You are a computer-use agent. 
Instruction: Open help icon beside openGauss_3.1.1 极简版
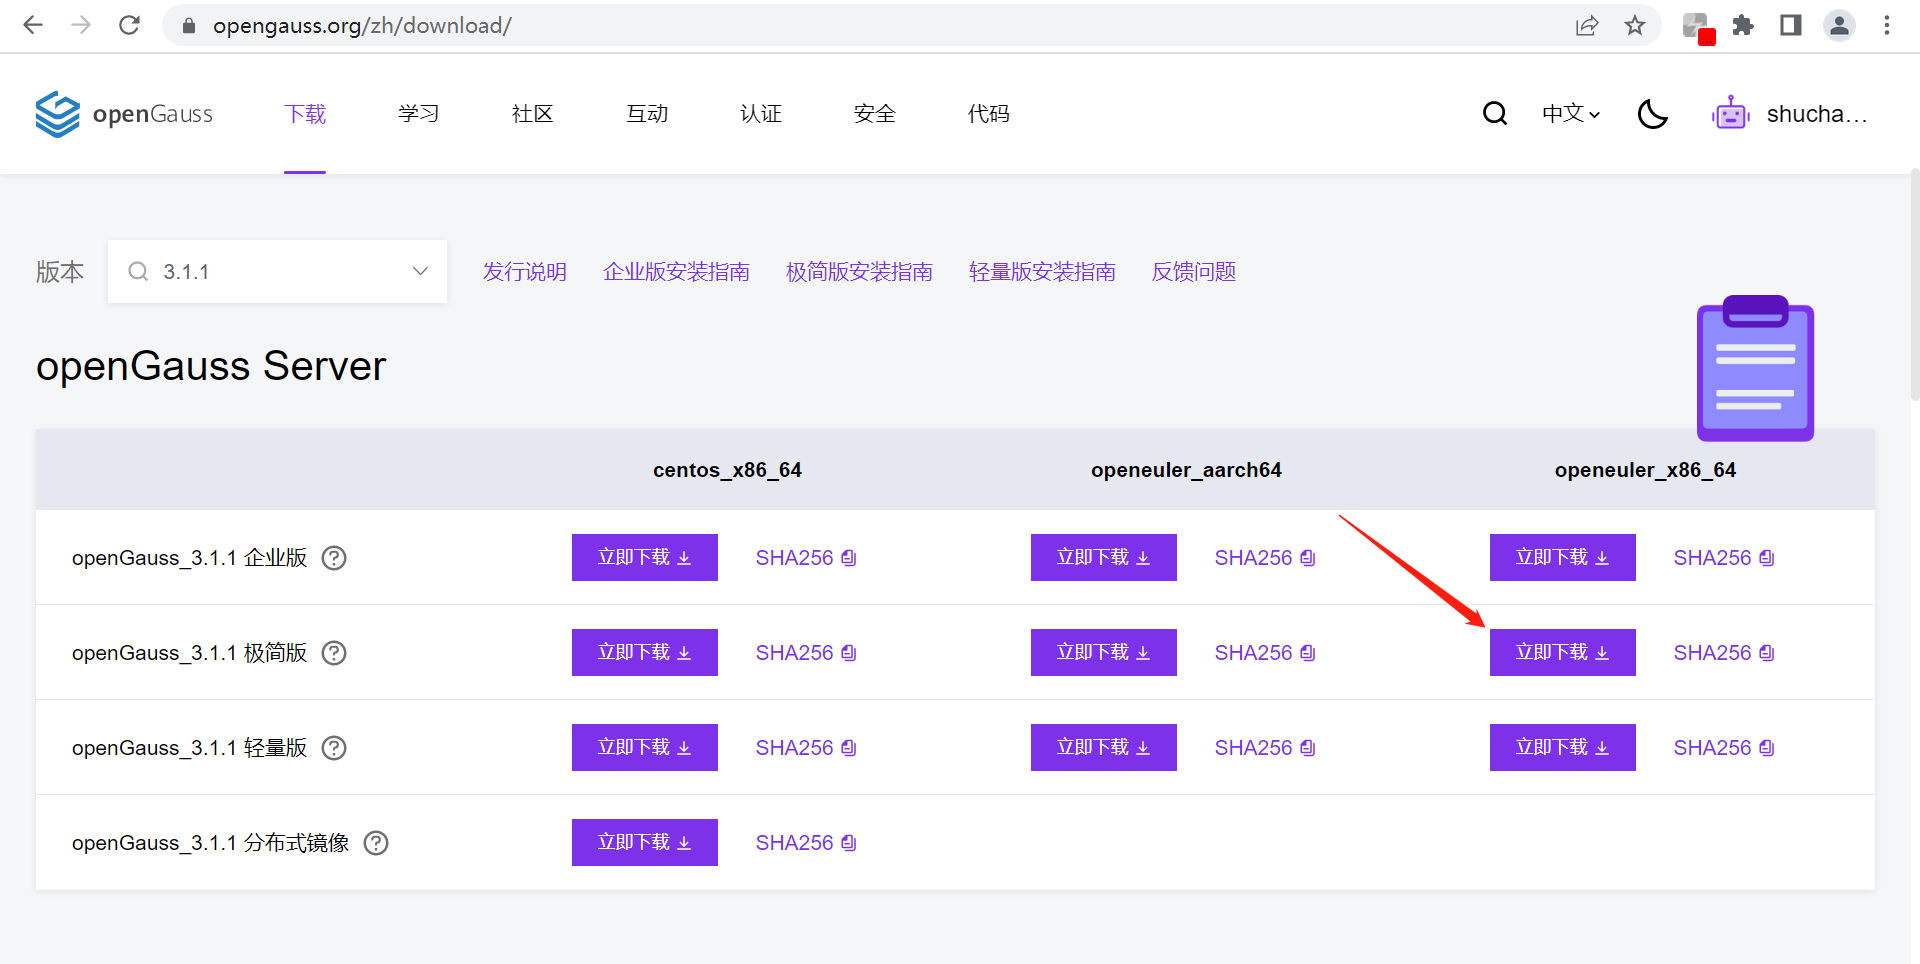(334, 653)
